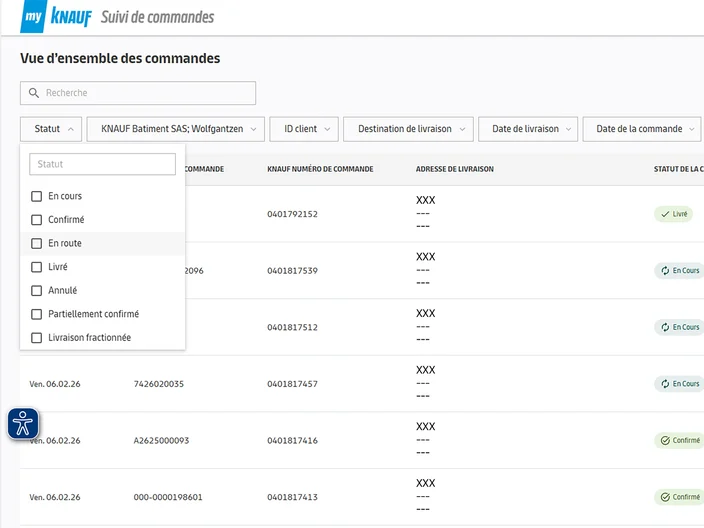Click the date in row 000-0000198601
The height and width of the screenshot is (528, 704).
coord(55,497)
